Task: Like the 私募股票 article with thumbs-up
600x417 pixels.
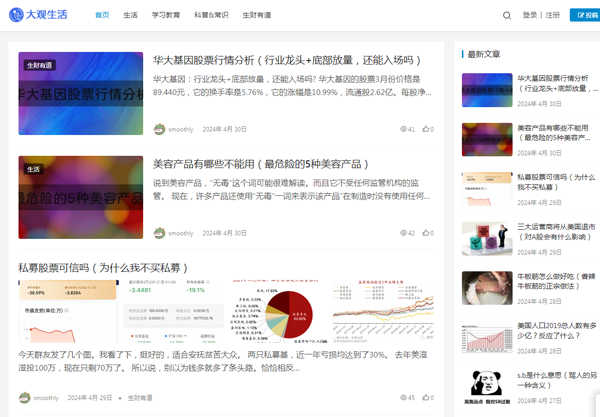Action: [428, 398]
